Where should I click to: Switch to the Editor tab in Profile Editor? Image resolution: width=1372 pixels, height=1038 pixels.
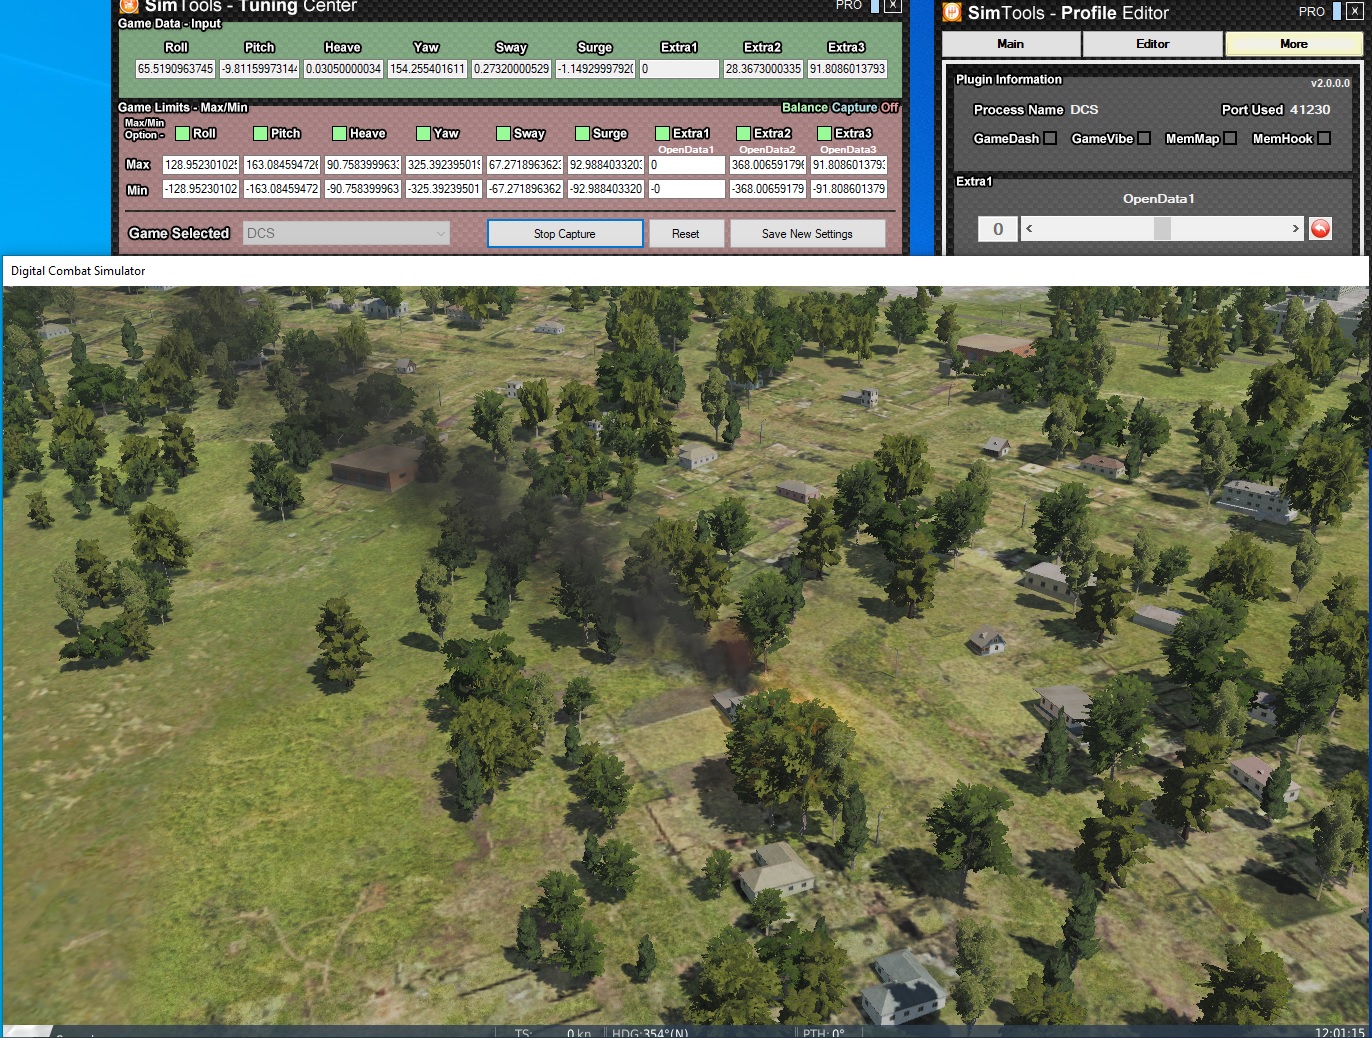[1152, 44]
